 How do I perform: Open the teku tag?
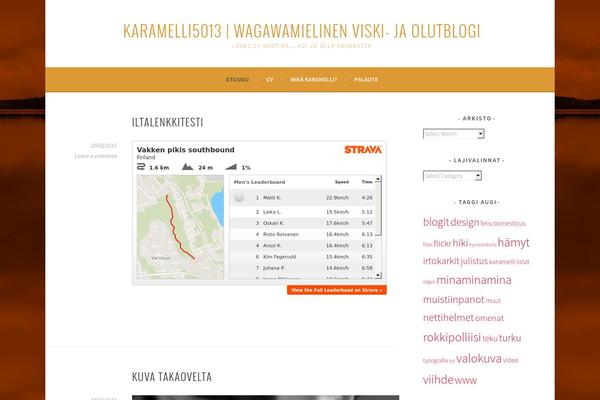pyautogui.click(x=490, y=338)
